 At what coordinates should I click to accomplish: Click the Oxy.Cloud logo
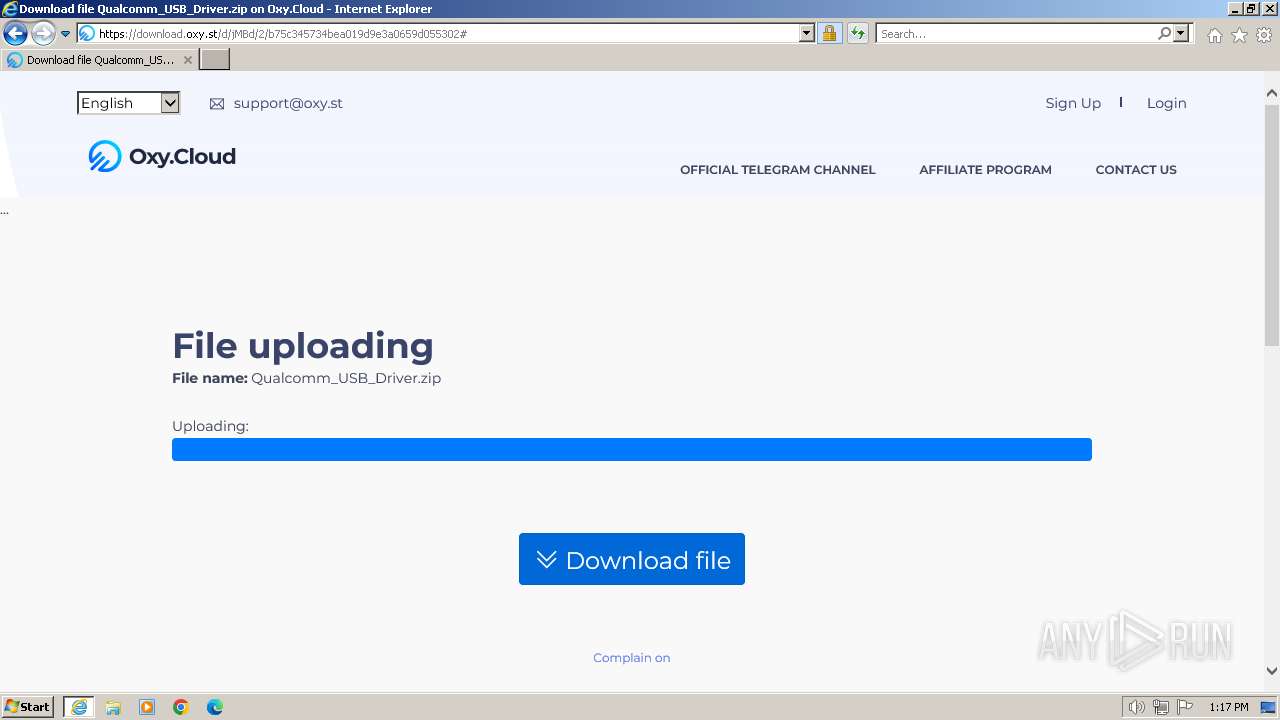(162, 156)
